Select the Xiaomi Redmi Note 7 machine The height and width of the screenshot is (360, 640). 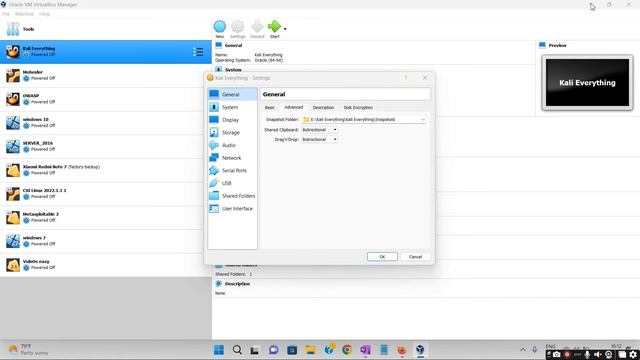point(106,170)
